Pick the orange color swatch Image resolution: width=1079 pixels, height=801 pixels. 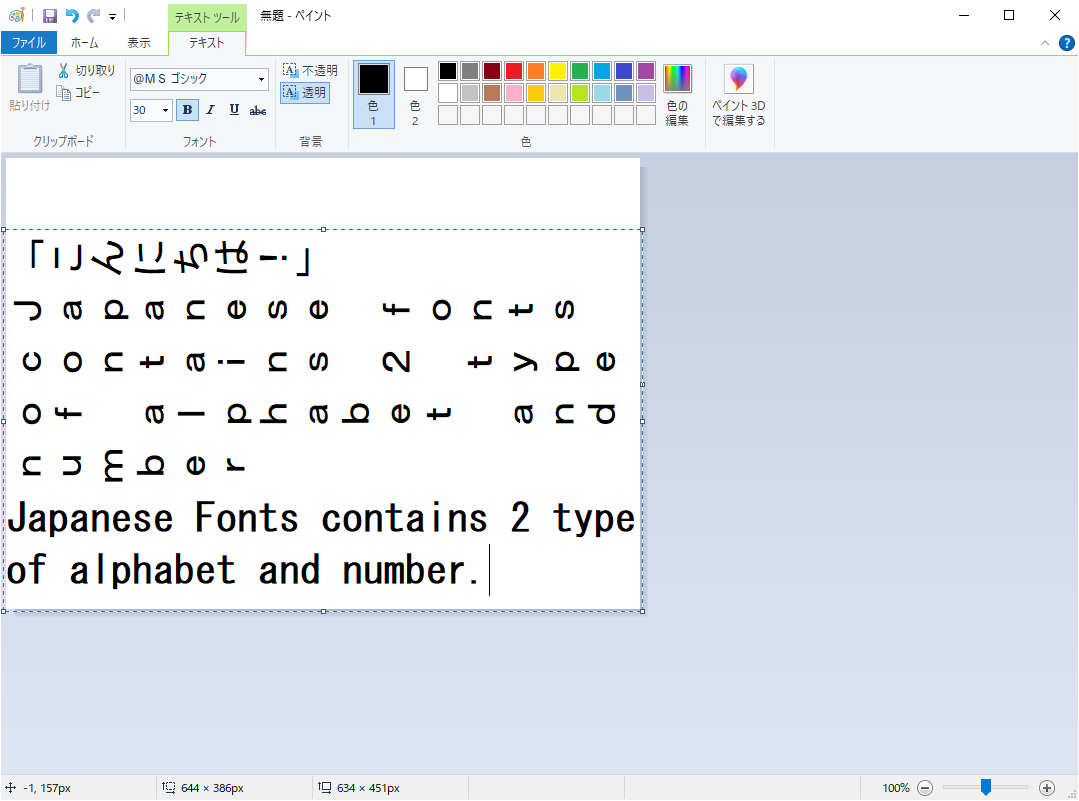[536, 71]
